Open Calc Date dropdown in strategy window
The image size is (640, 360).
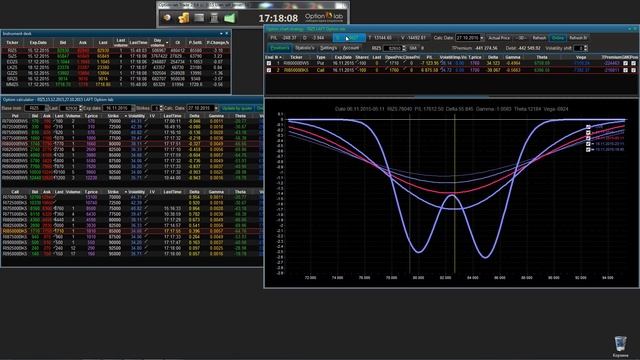click(482, 38)
